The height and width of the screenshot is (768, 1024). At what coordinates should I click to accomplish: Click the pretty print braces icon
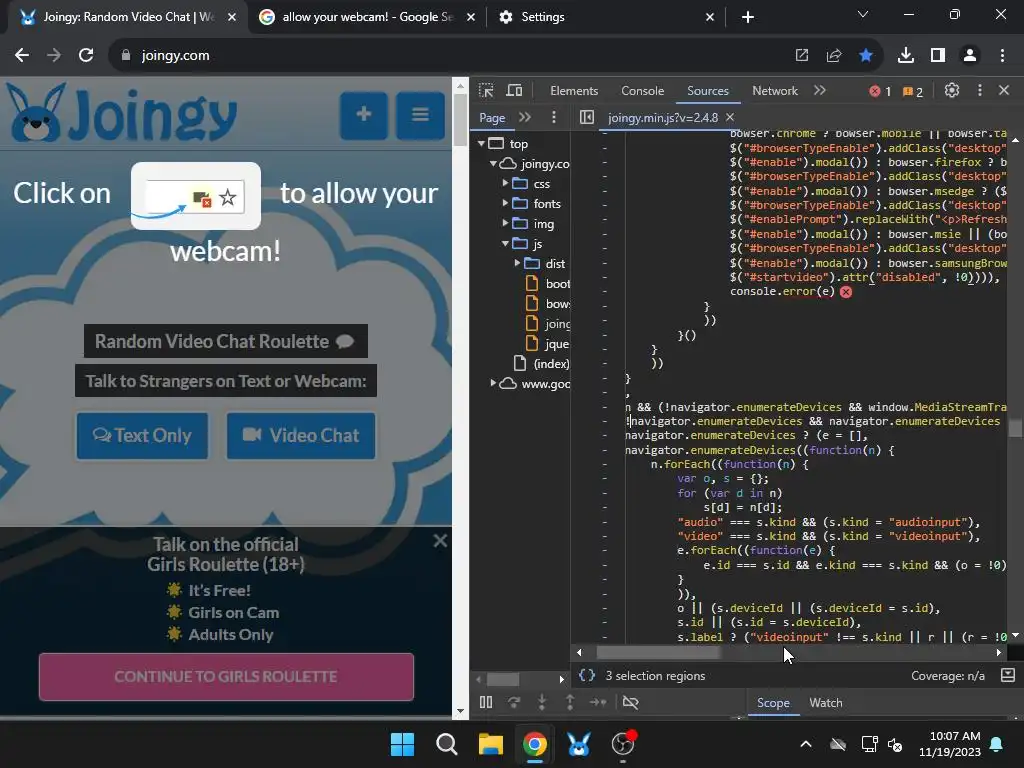coord(586,675)
